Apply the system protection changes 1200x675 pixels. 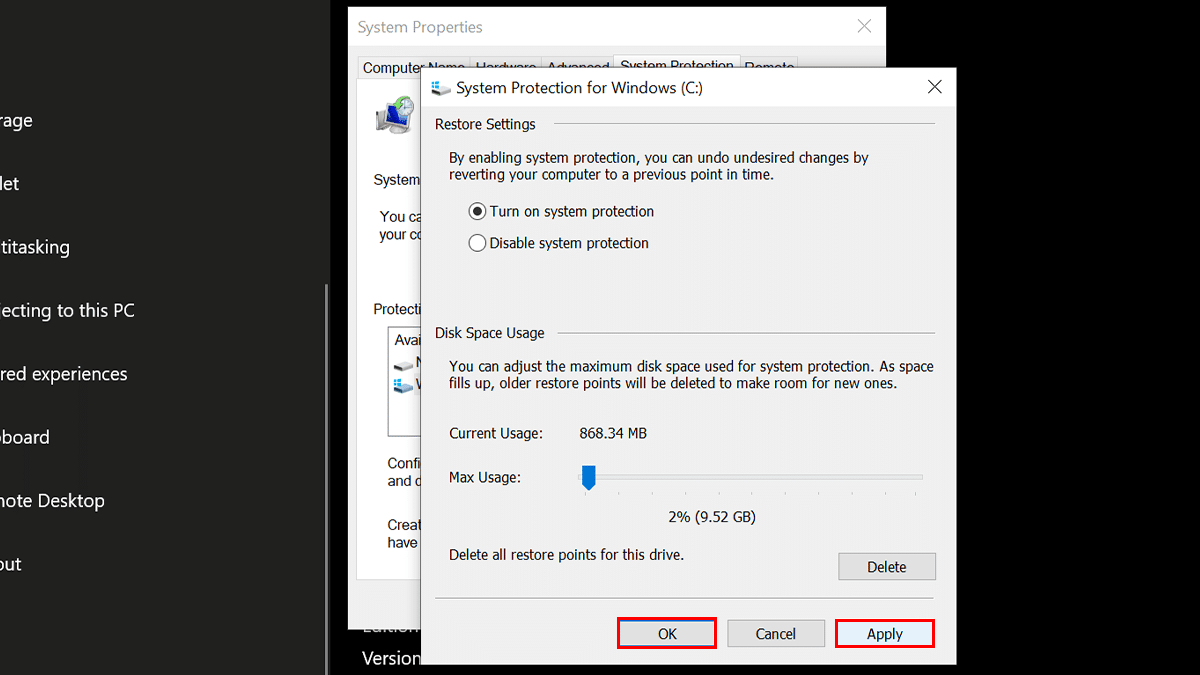pos(885,634)
